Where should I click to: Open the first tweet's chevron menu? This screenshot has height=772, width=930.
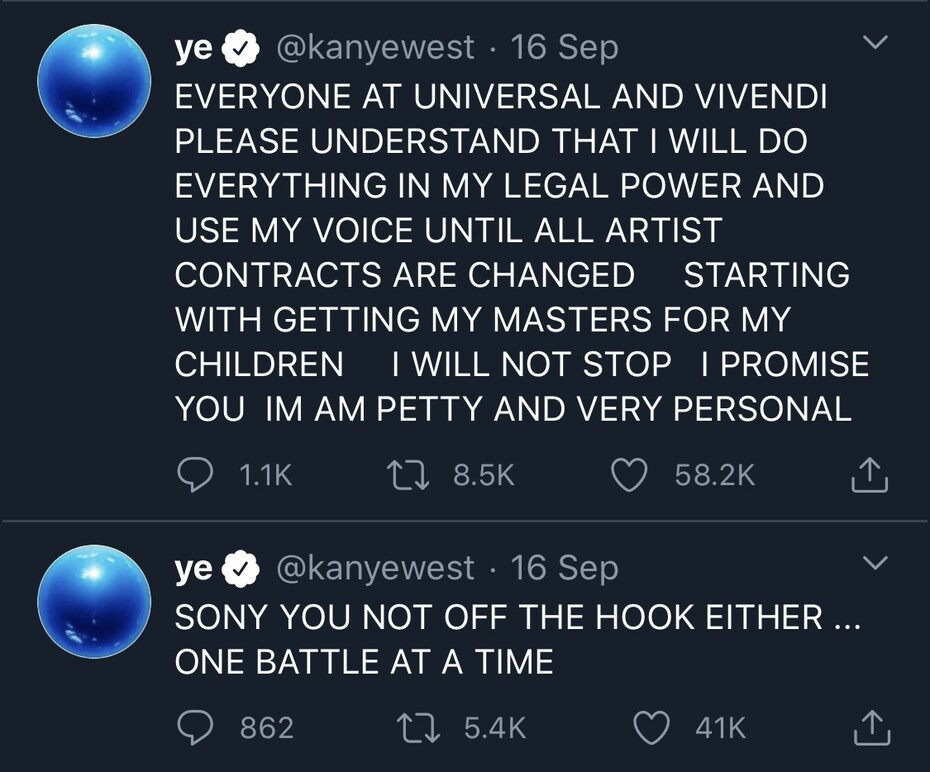(875, 43)
